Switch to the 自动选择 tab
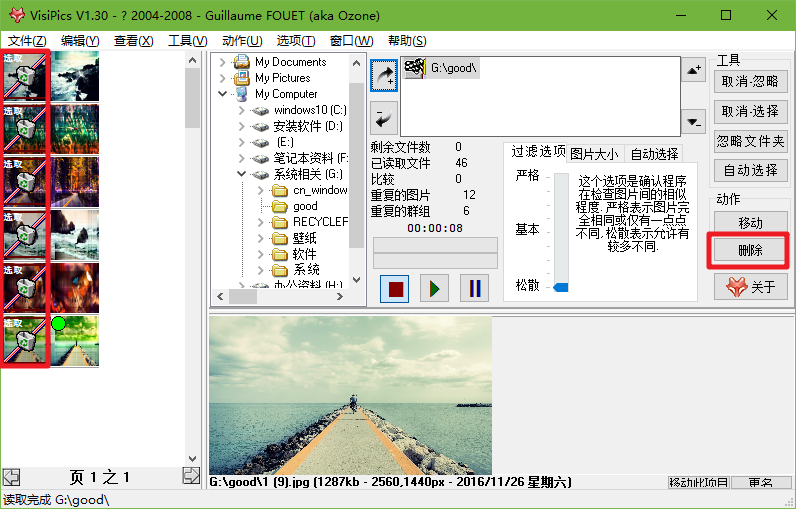Screen dimensions: 796x509 pos(654,154)
